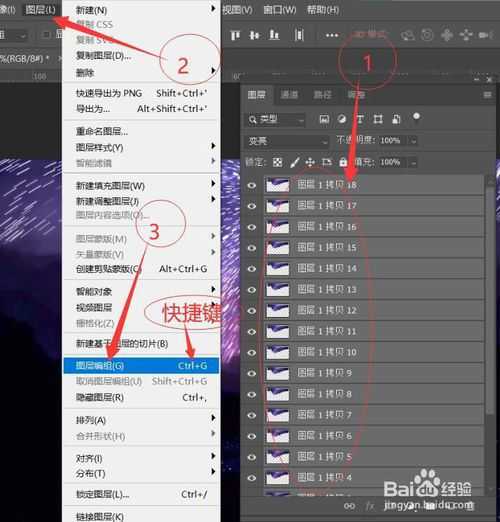Click lock position move icon
Viewport: 500px width, 522px height.
tap(310, 162)
